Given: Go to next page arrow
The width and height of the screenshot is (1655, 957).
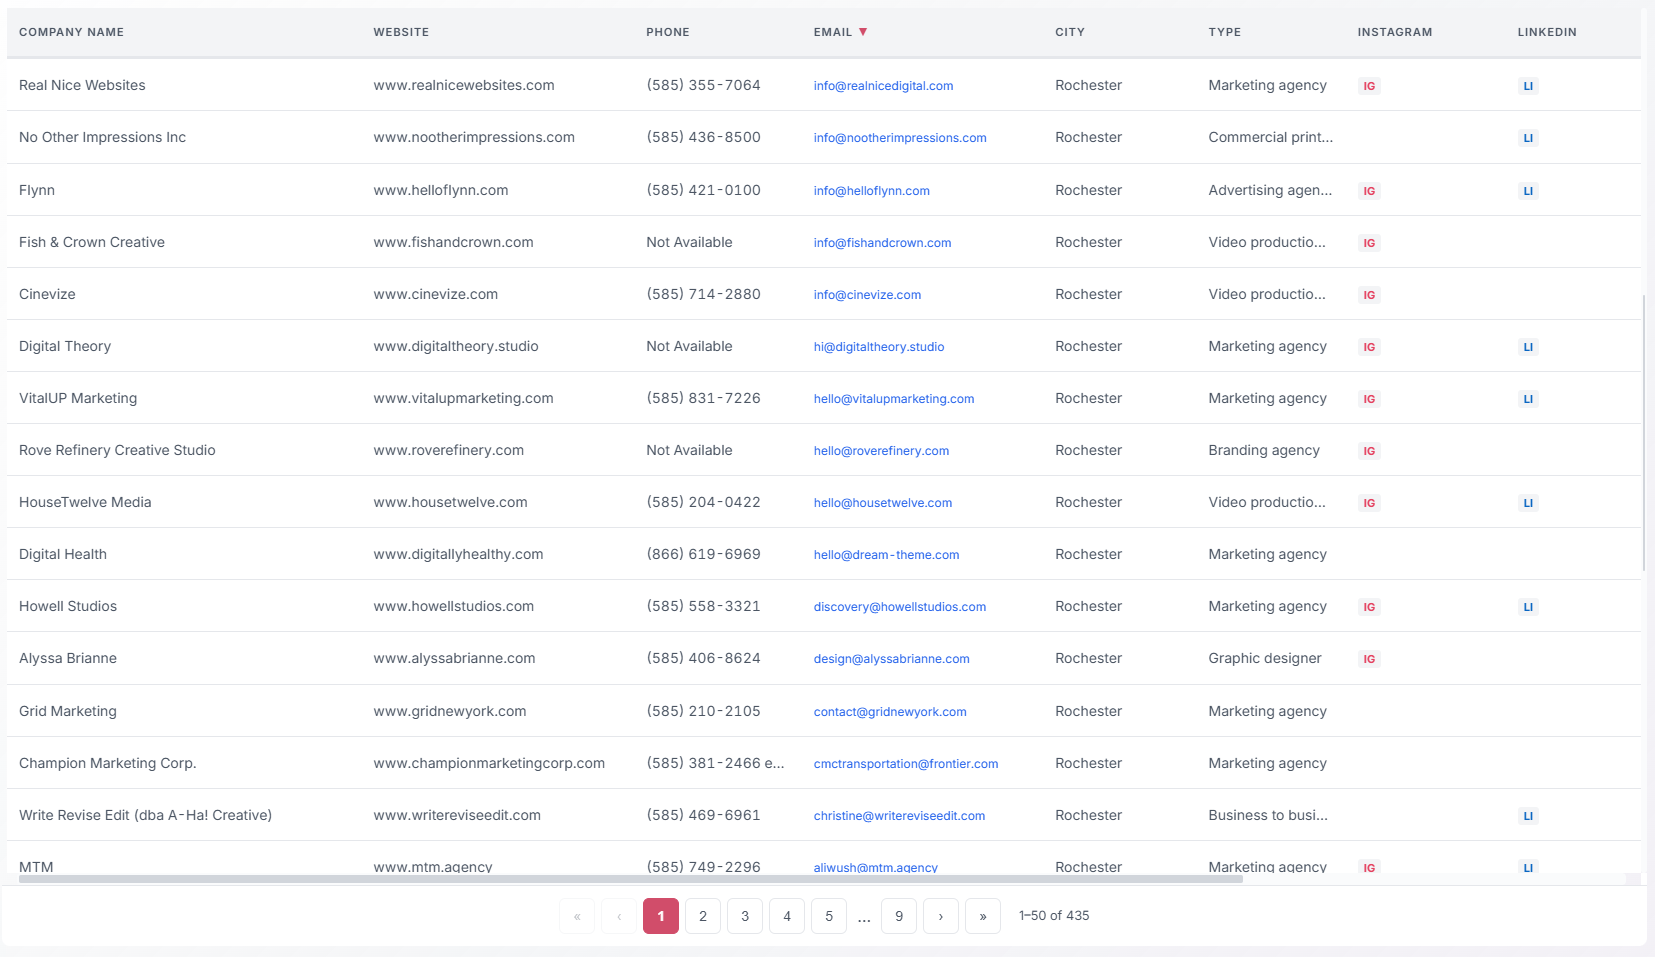Looking at the screenshot, I should point(941,916).
